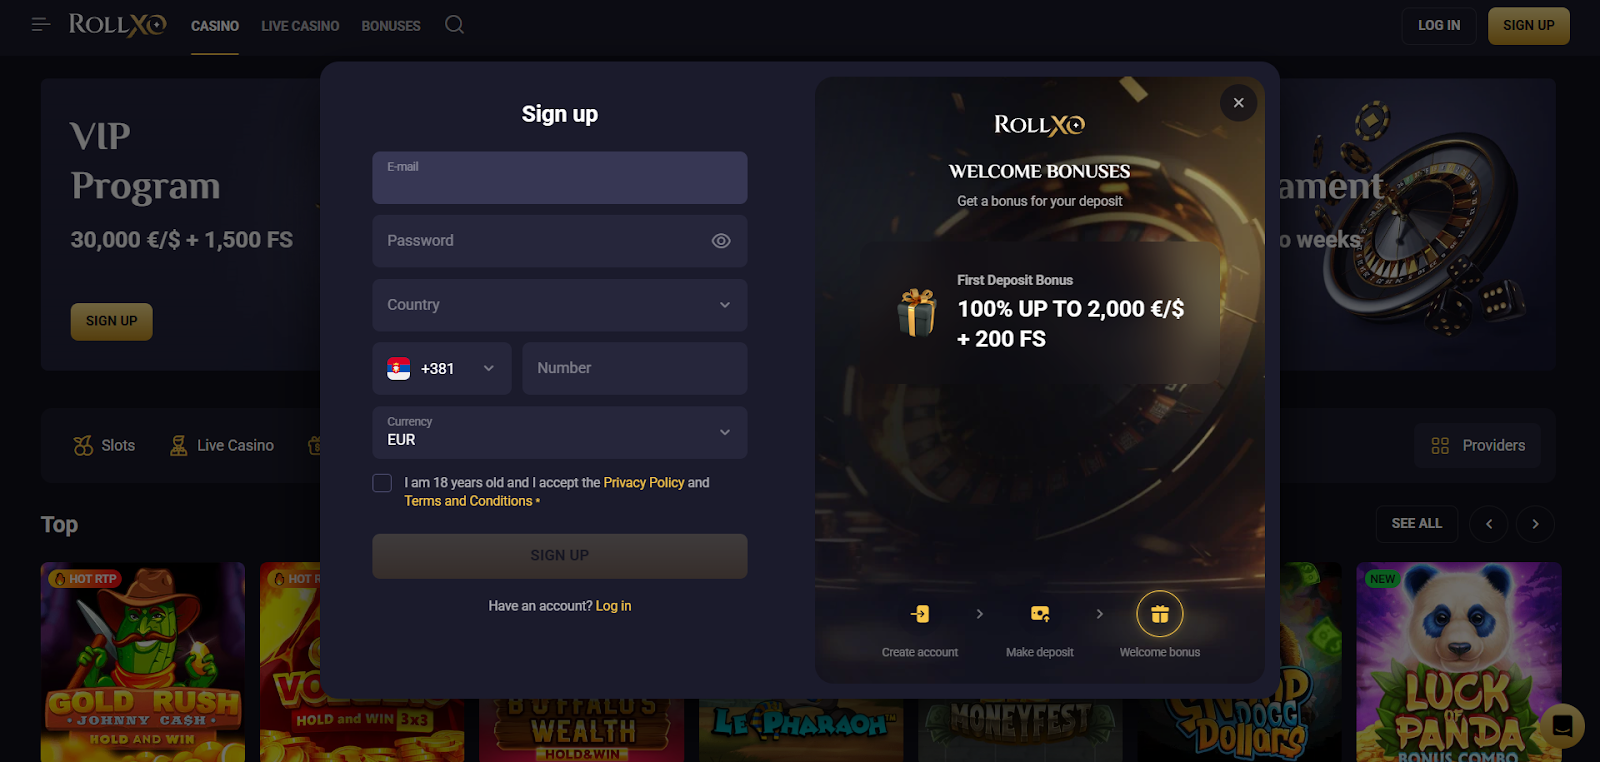Screen dimensions: 1600x762
Task: Click the Log in link below form
Action: [613, 606]
